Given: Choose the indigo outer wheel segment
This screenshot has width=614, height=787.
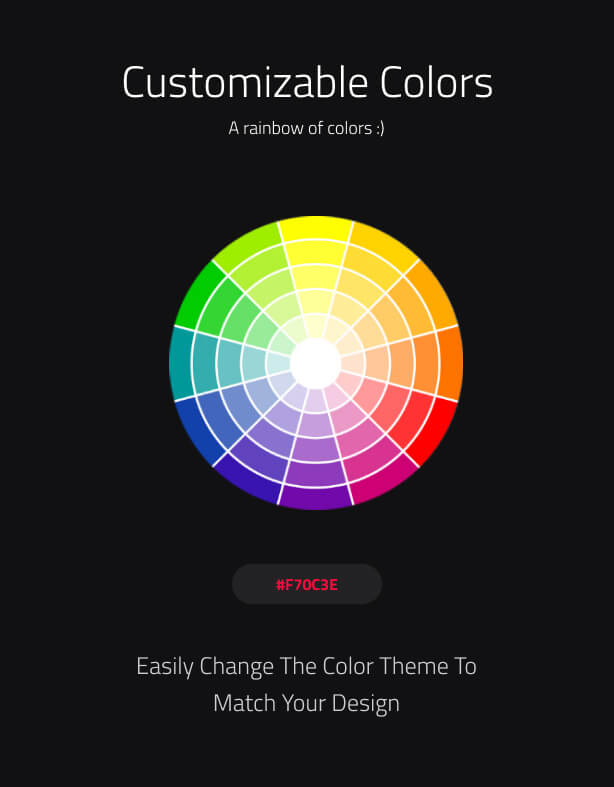Looking at the screenshot, I should (247, 482).
